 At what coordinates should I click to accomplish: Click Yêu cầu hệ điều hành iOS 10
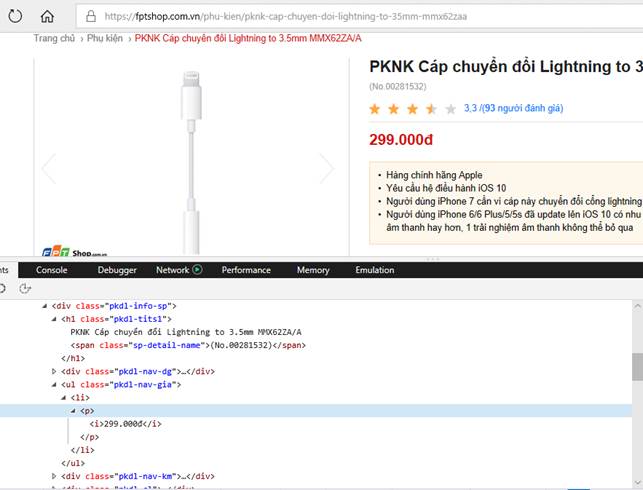446,188
